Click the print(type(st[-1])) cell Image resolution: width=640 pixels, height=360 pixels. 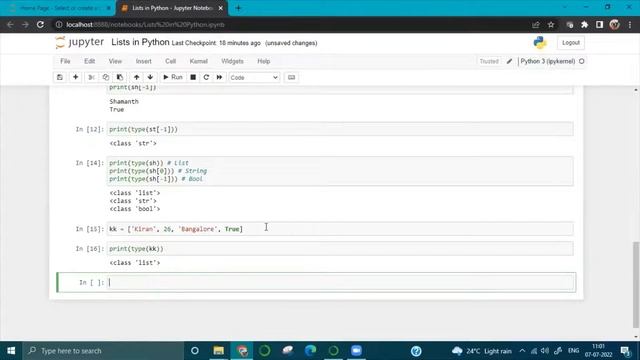(x=340, y=129)
